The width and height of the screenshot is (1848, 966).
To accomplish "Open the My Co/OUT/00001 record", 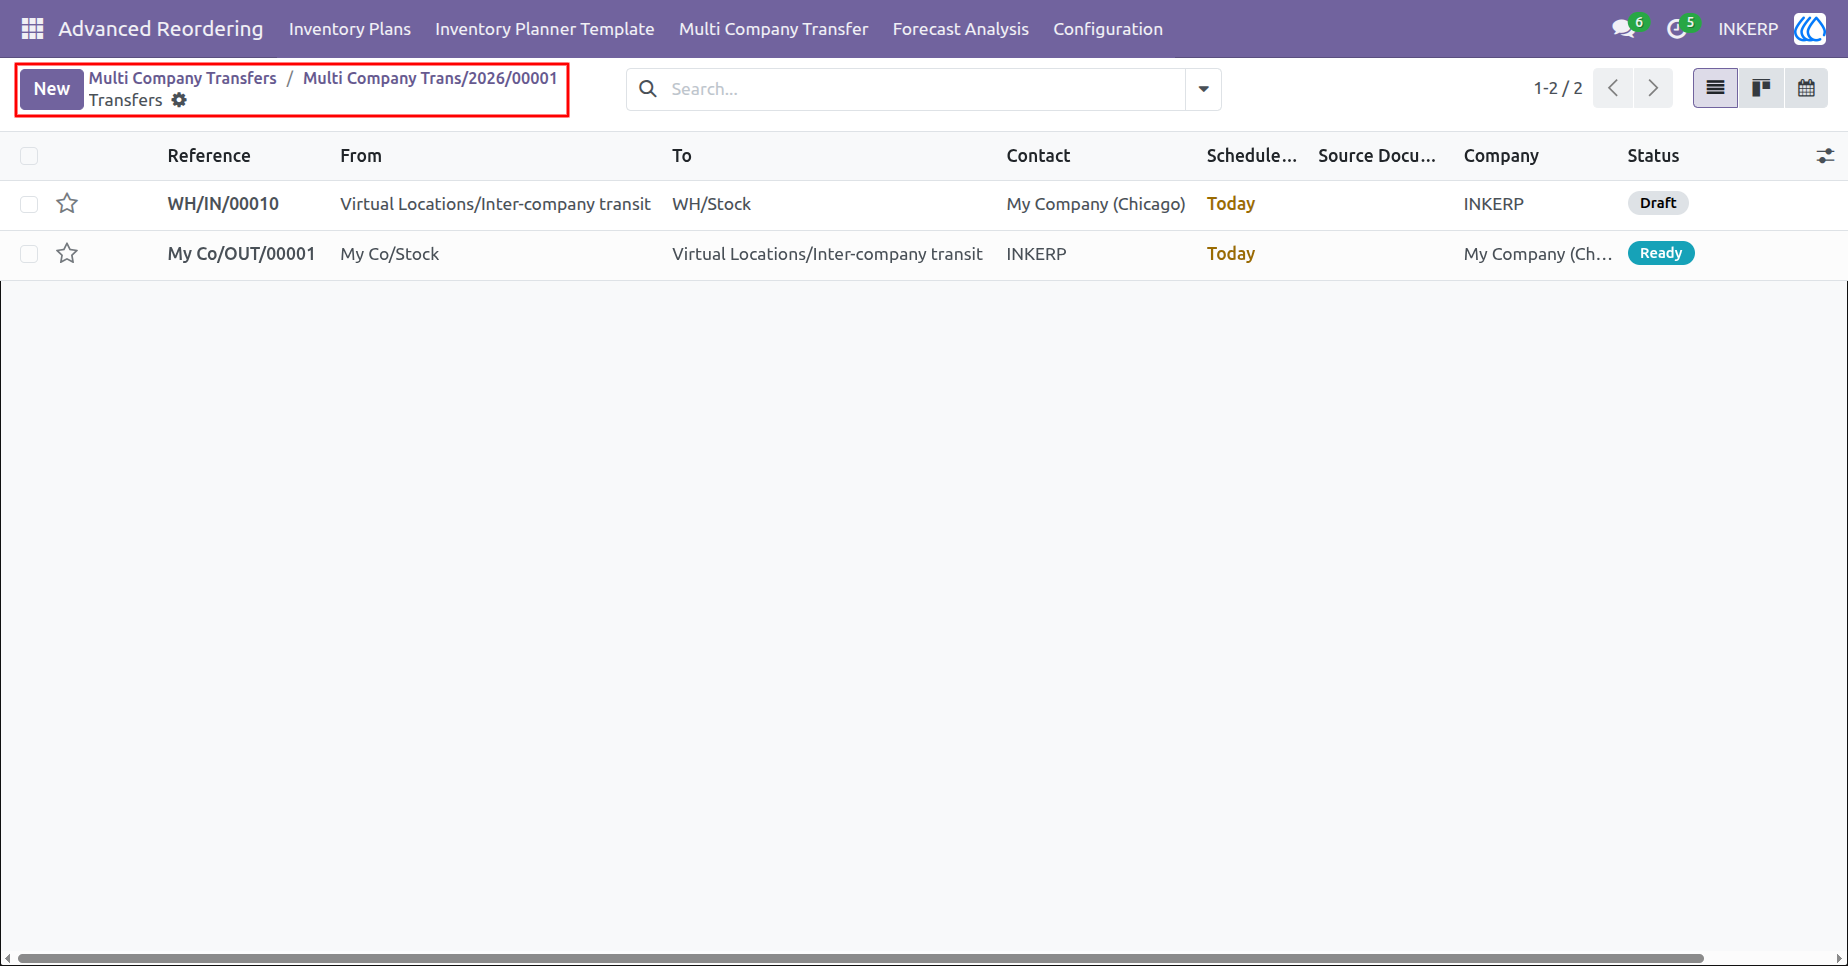I will coord(241,254).
